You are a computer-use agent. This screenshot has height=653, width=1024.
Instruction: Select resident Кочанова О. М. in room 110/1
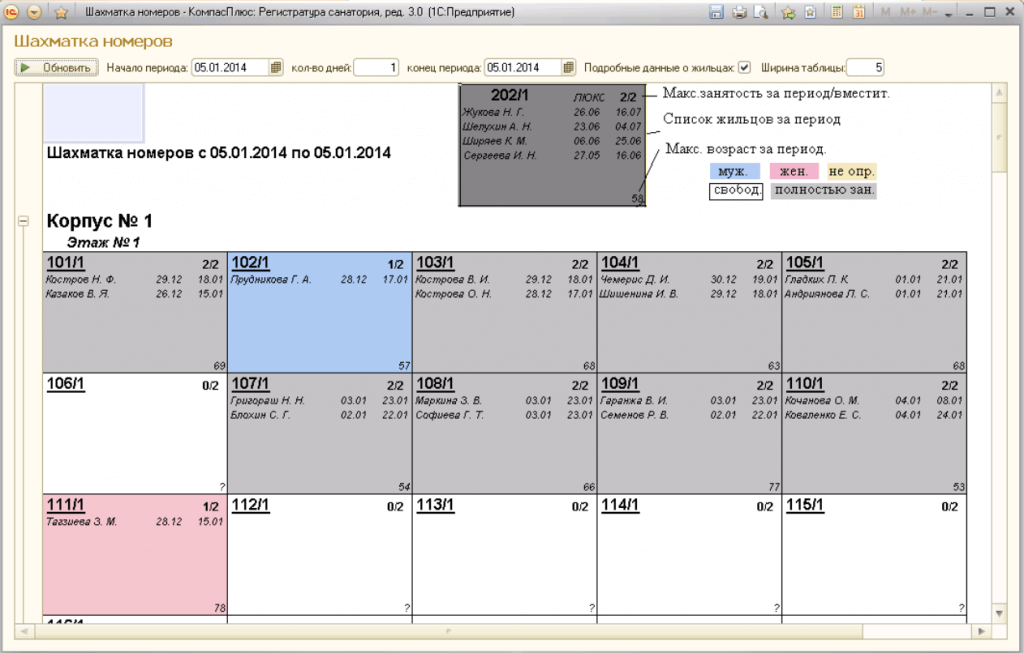point(822,400)
